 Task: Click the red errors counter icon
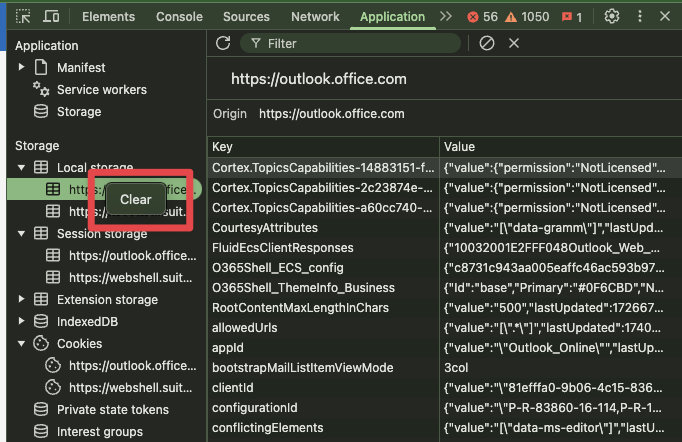[482, 17]
